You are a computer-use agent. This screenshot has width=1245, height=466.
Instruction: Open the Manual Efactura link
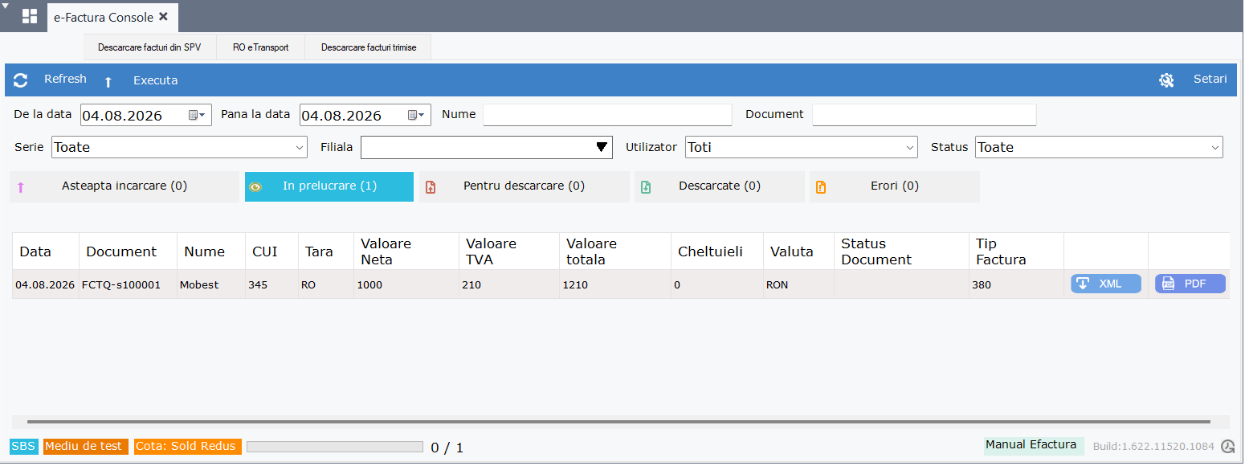click(1031, 445)
